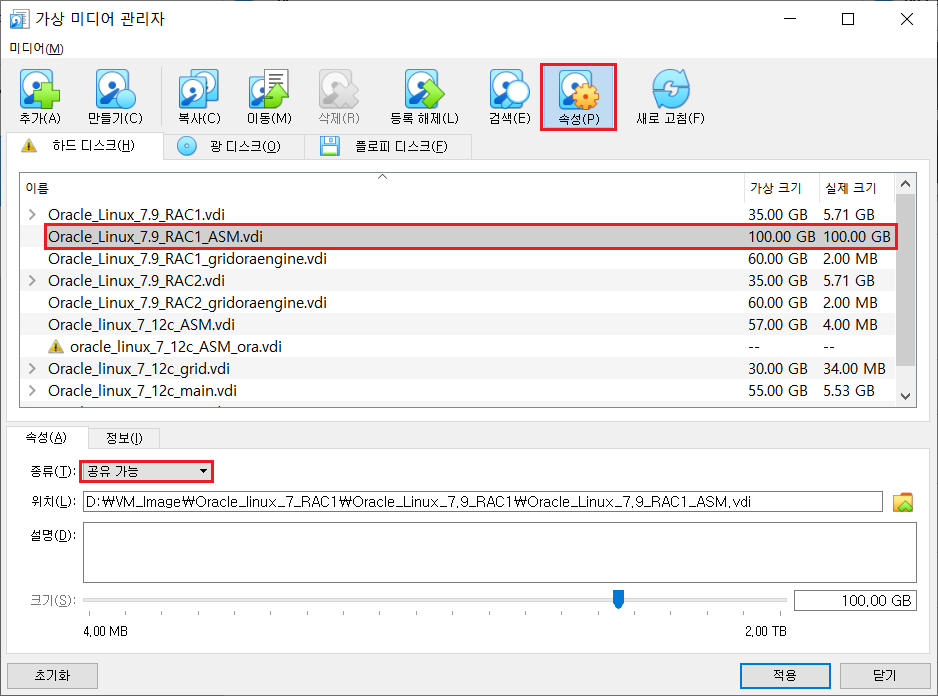
Task: Click the size slider handle
Action: pyautogui.click(x=619, y=598)
